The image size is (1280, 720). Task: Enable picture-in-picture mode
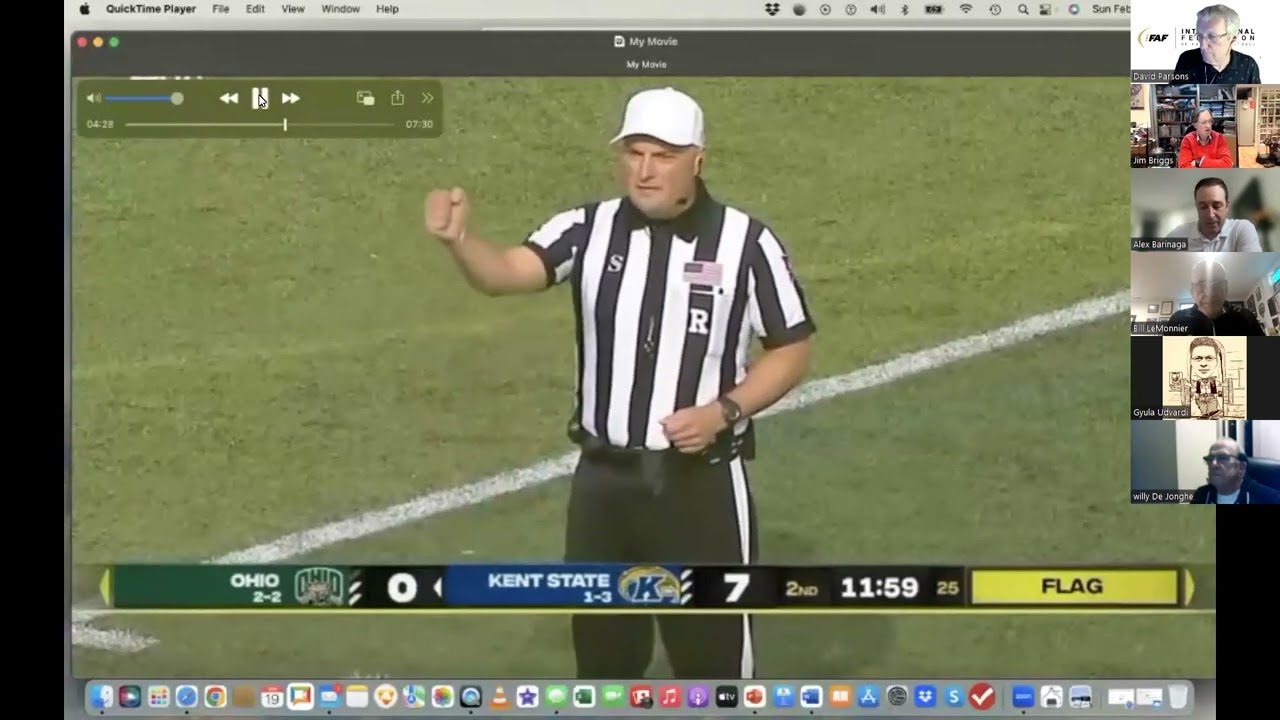[365, 98]
